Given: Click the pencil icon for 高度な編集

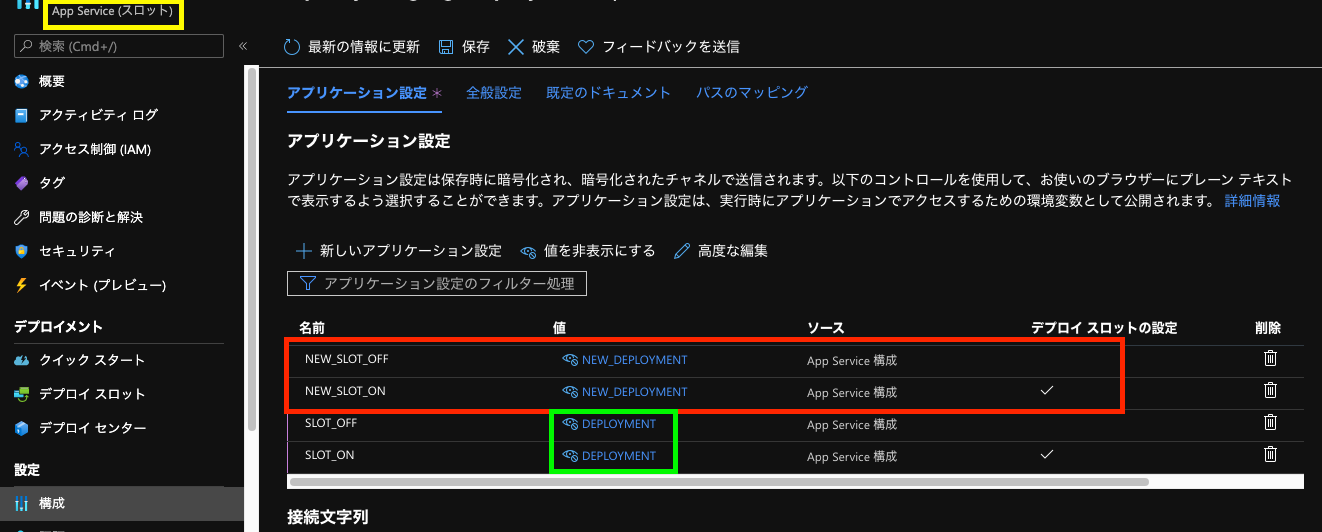Looking at the screenshot, I should point(682,251).
